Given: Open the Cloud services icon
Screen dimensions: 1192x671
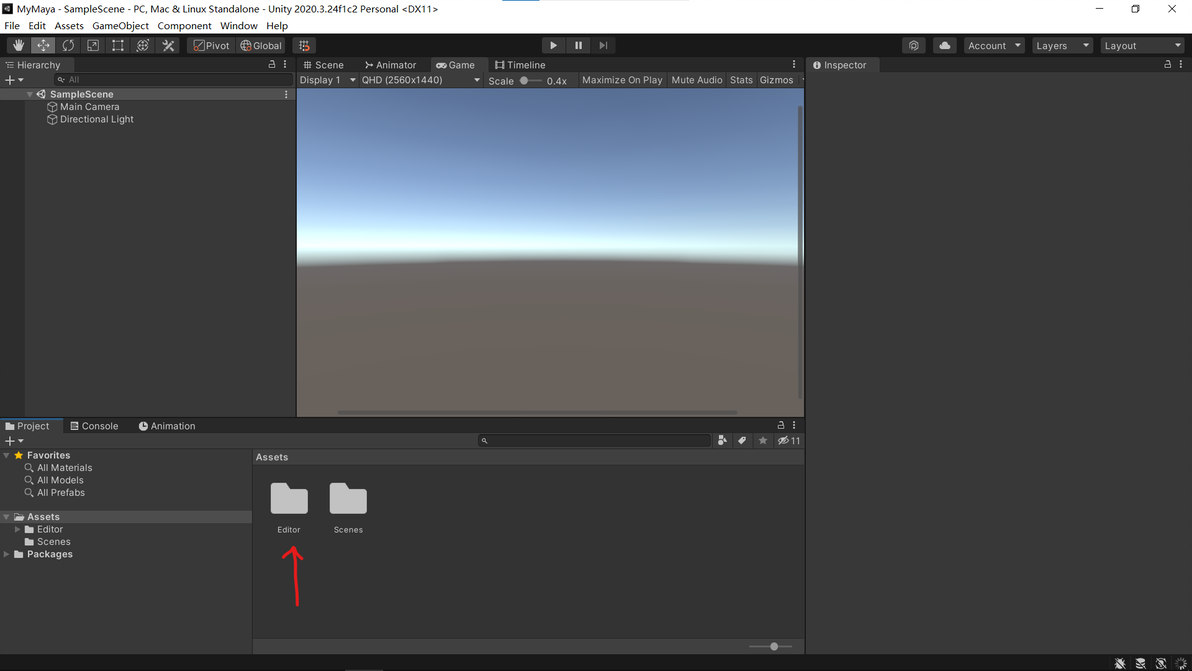Looking at the screenshot, I should coord(944,46).
